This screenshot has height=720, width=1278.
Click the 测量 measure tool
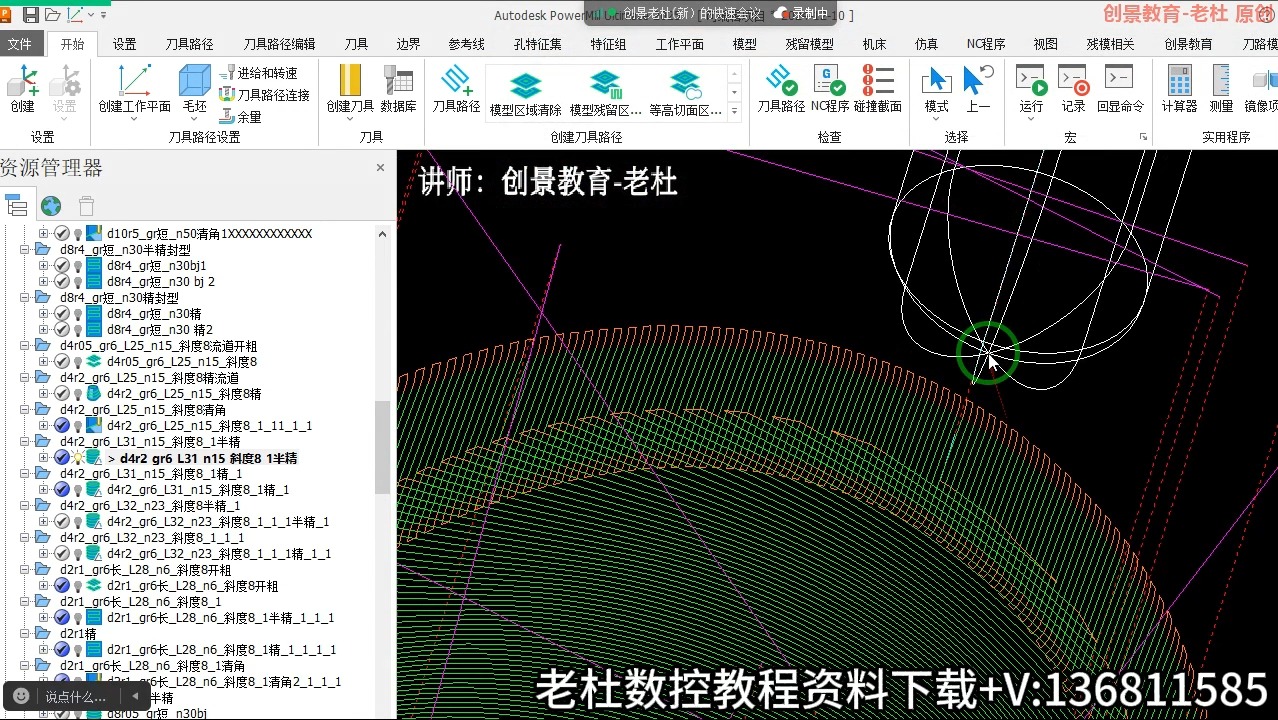[x=1221, y=88]
